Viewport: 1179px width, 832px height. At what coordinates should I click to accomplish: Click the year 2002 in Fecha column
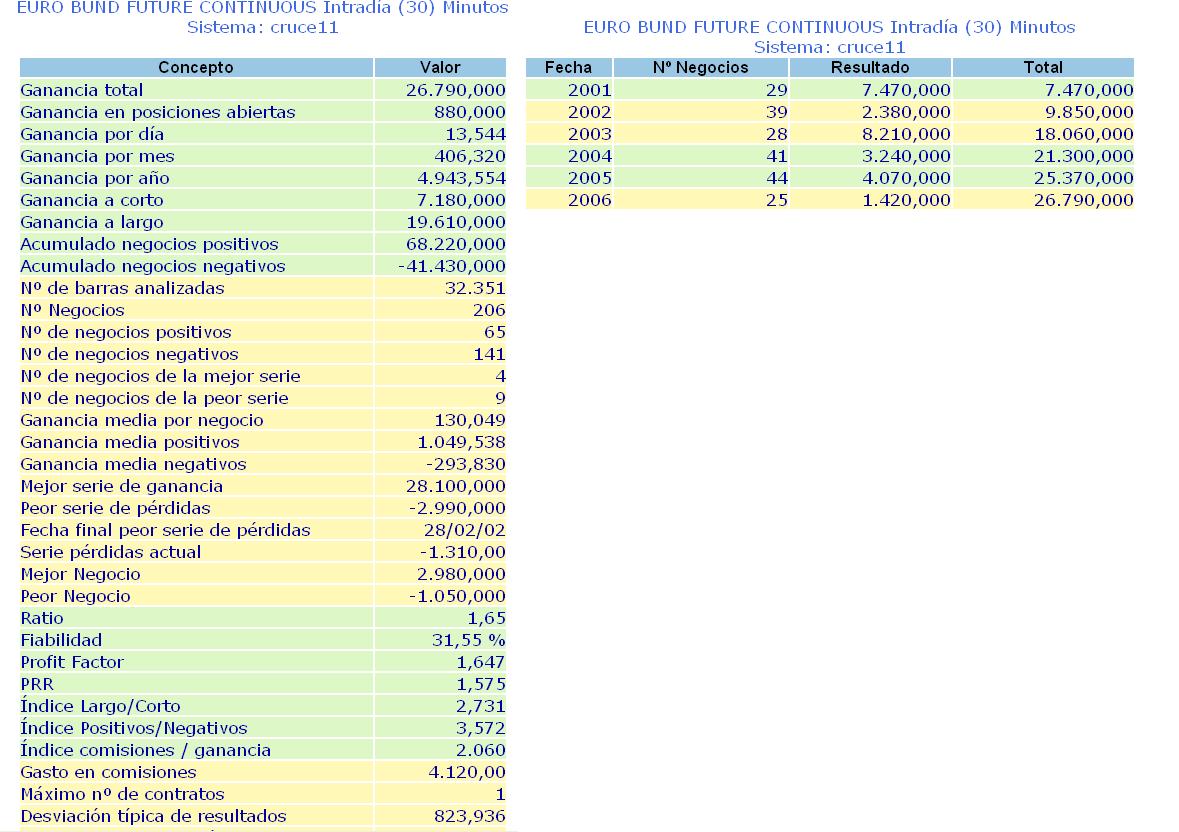click(x=590, y=112)
